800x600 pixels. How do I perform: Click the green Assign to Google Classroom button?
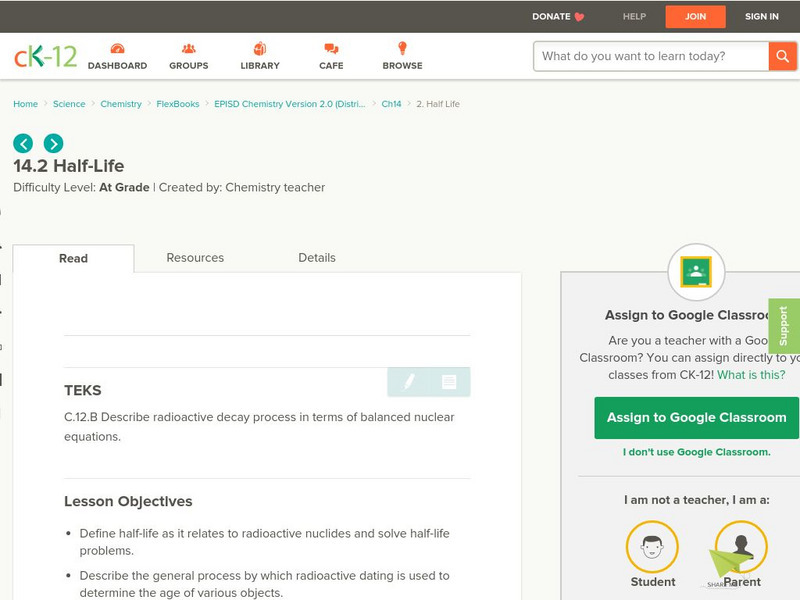pos(696,418)
